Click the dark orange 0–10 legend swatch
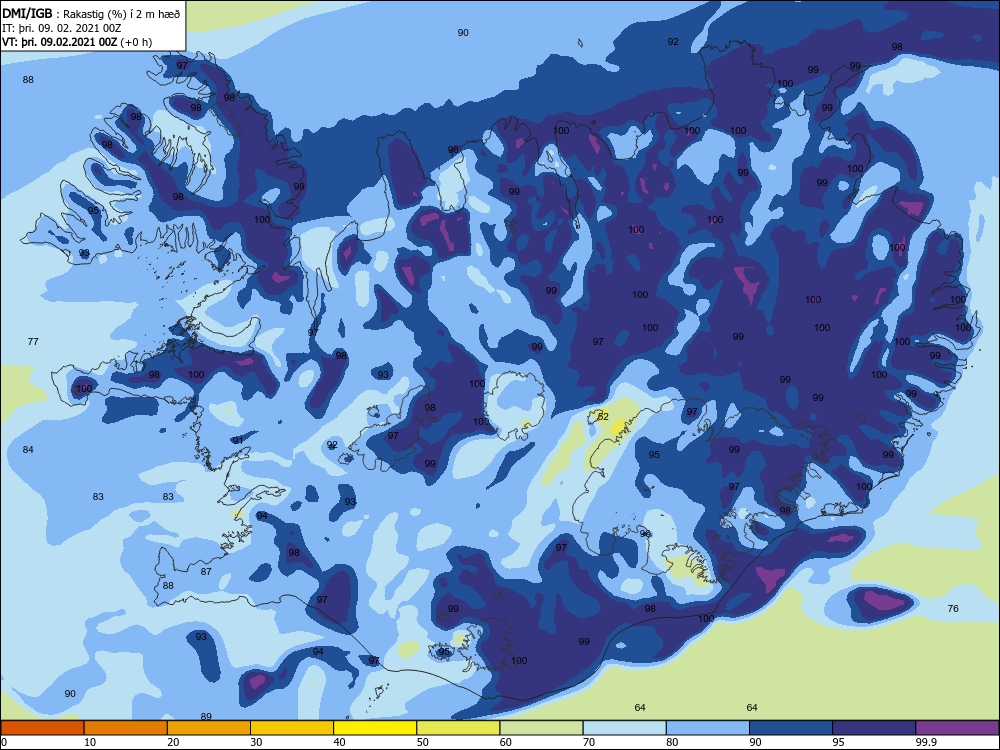The height and width of the screenshot is (750, 1000). click(42, 728)
